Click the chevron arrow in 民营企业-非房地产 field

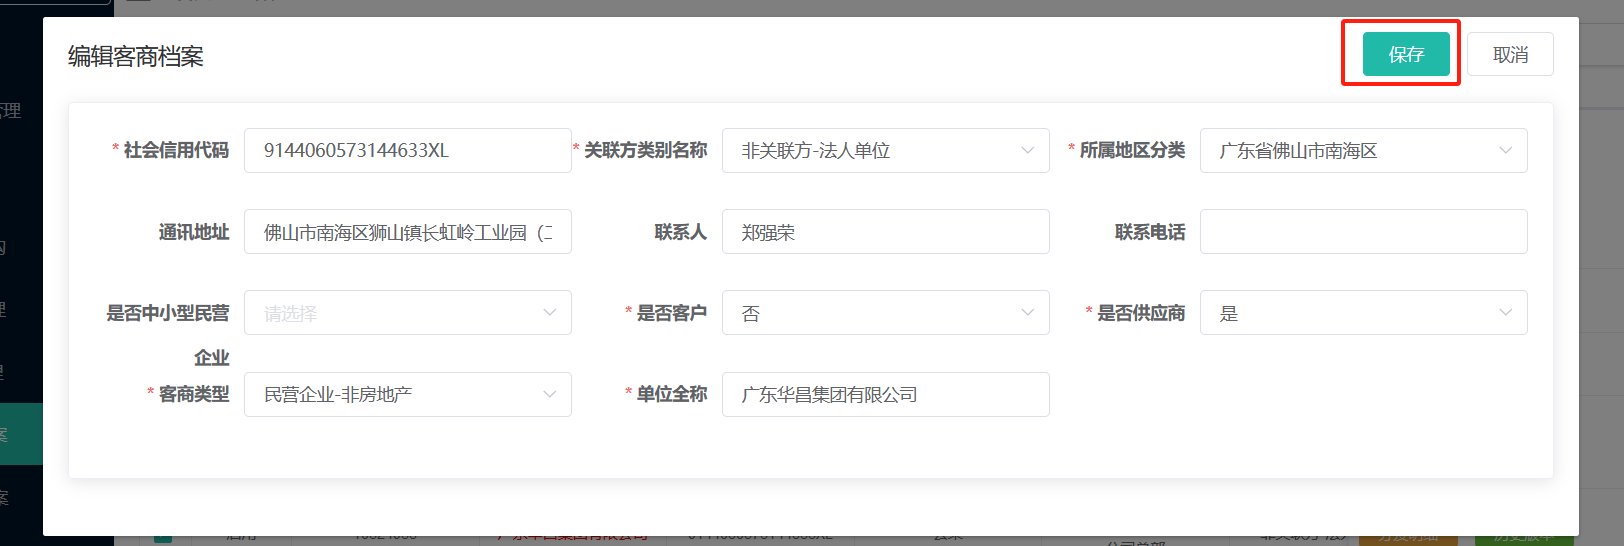[x=549, y=395]
